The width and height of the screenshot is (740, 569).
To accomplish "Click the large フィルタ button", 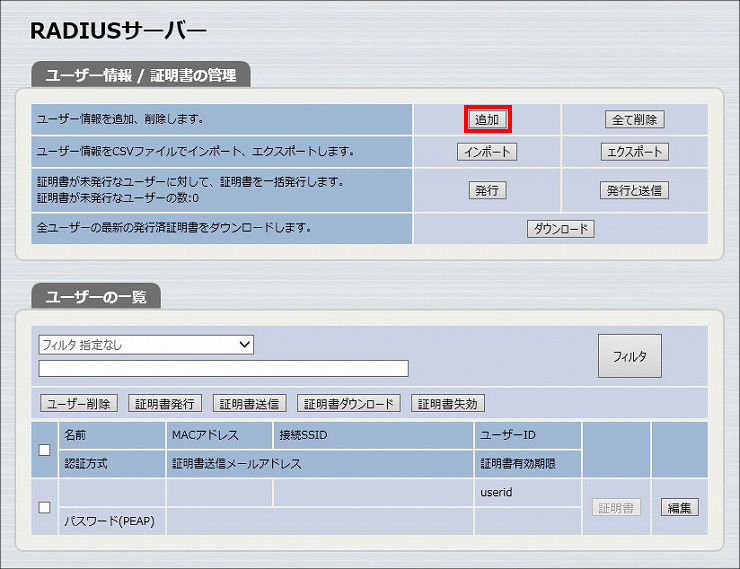I will (x=630, y=356).
